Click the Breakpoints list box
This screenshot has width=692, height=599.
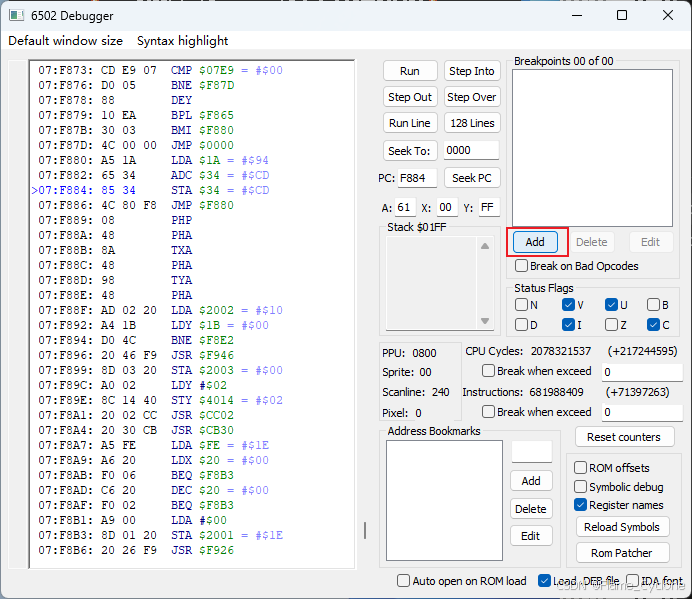[x=593, y=148]
